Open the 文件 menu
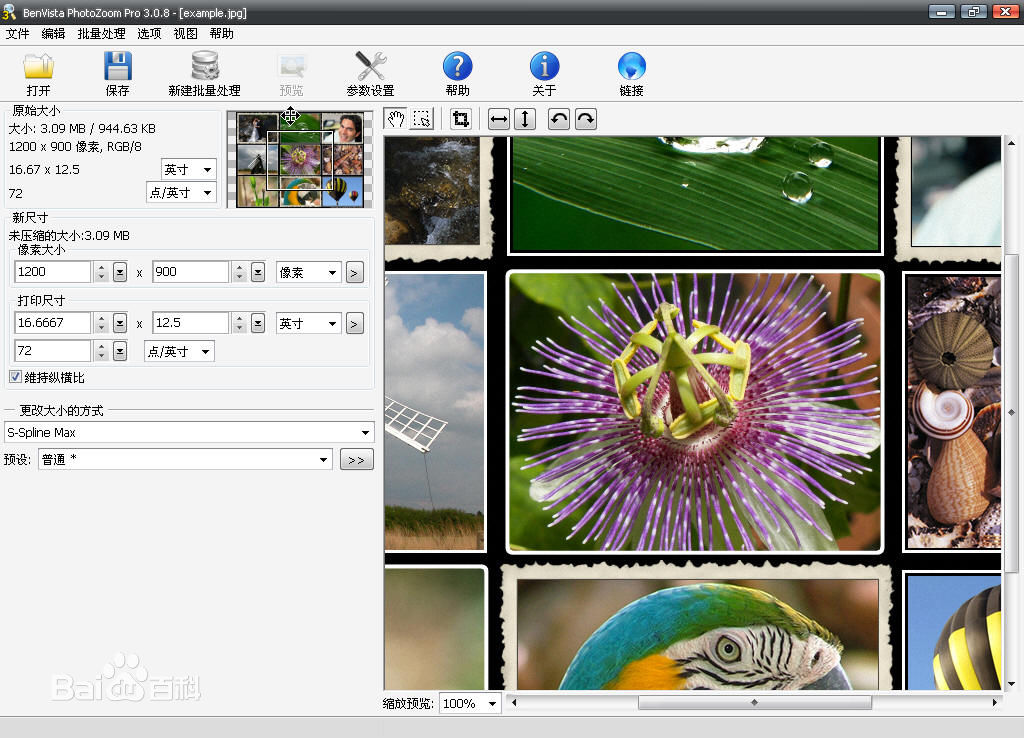 18,33
